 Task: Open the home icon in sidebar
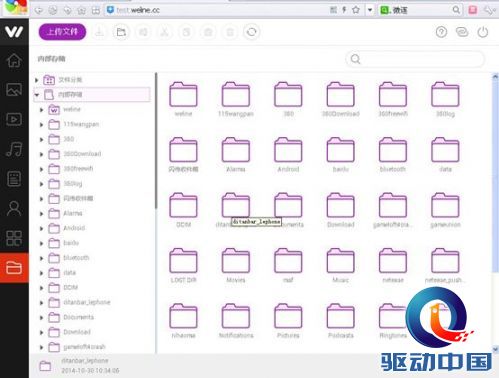(14, 60)
